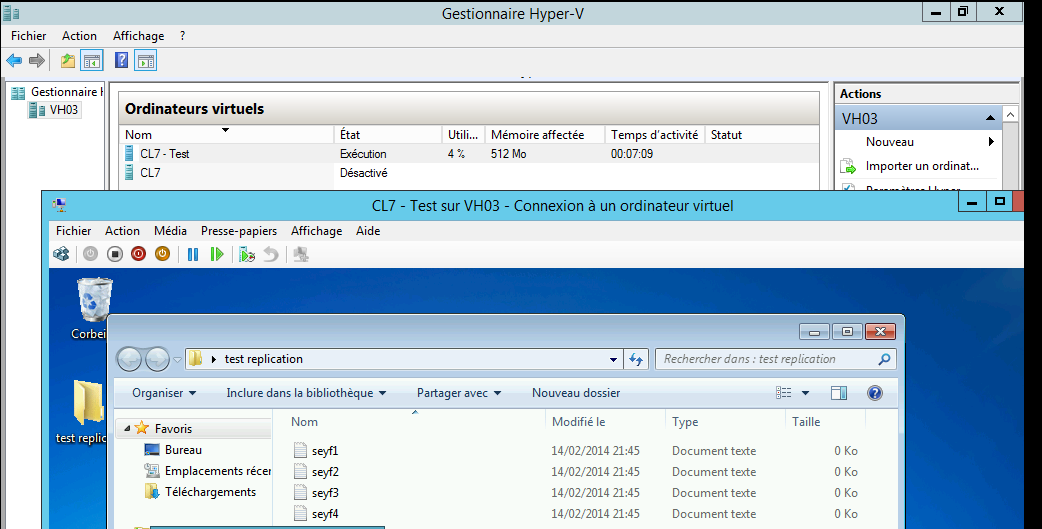Click the back arrow in Hyper-V Manager toolbar
The height and width of the screenshot is (529, 1042).
14,60
